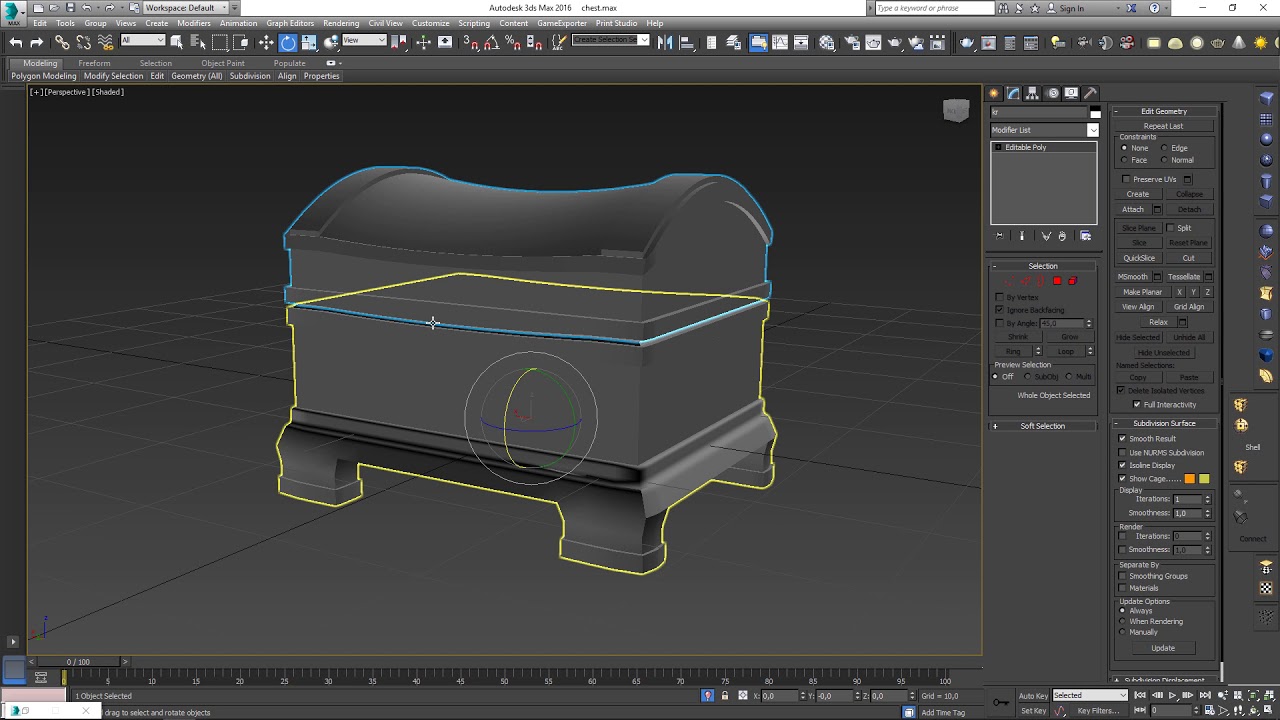This screenshot has width=1280, height=720.
Task: Click the Attach button
Action: (x=1132, y=210)
